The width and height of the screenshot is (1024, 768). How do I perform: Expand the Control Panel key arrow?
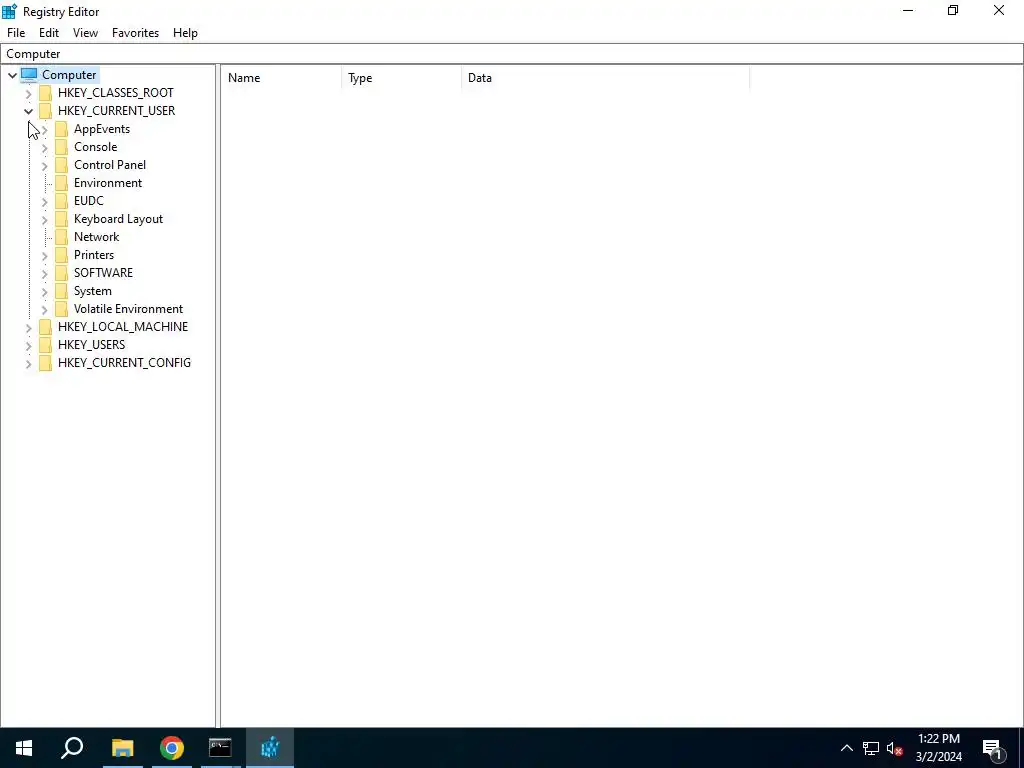(x=44, y=165)
